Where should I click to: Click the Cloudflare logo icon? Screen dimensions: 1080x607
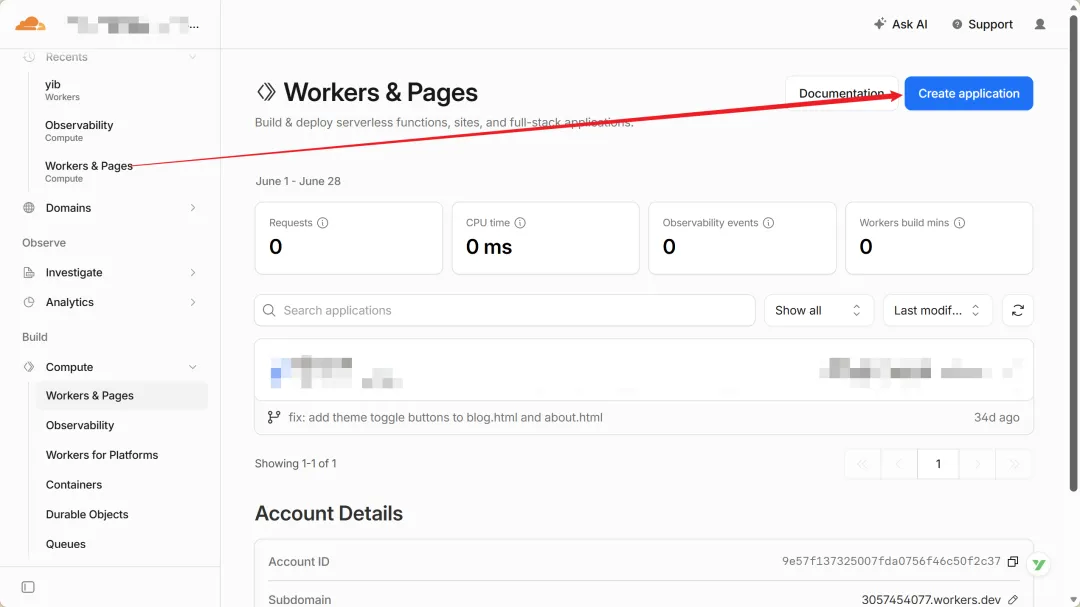30,24
